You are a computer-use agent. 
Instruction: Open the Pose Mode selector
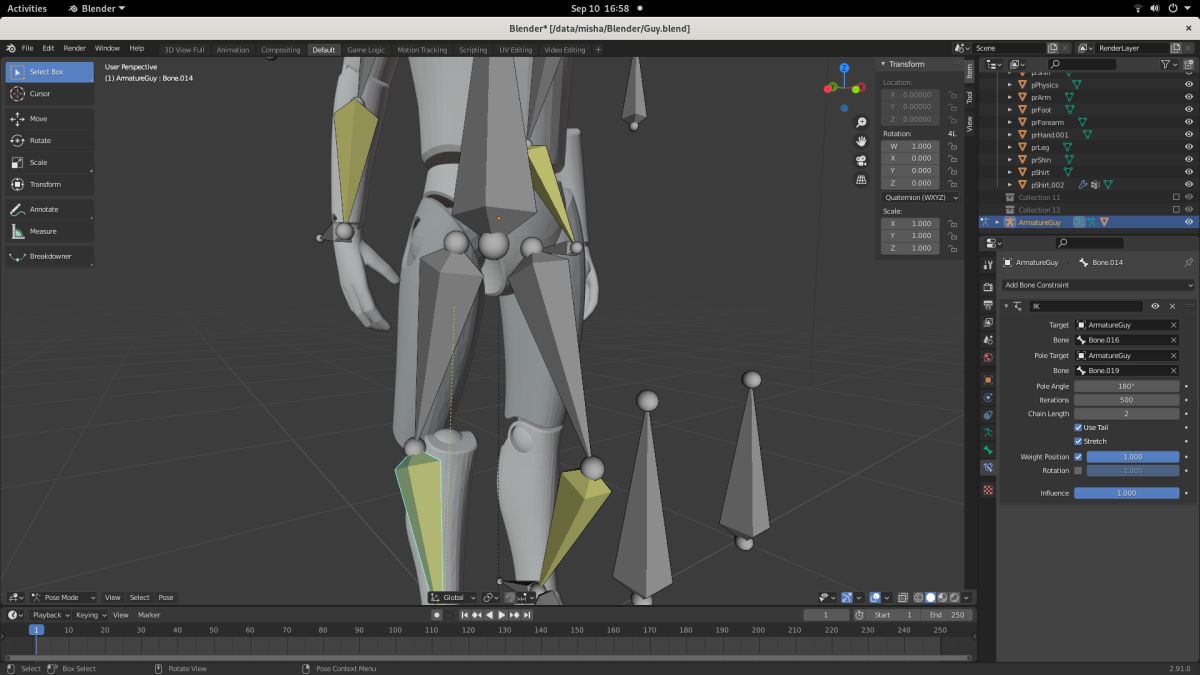pos(62,598)
